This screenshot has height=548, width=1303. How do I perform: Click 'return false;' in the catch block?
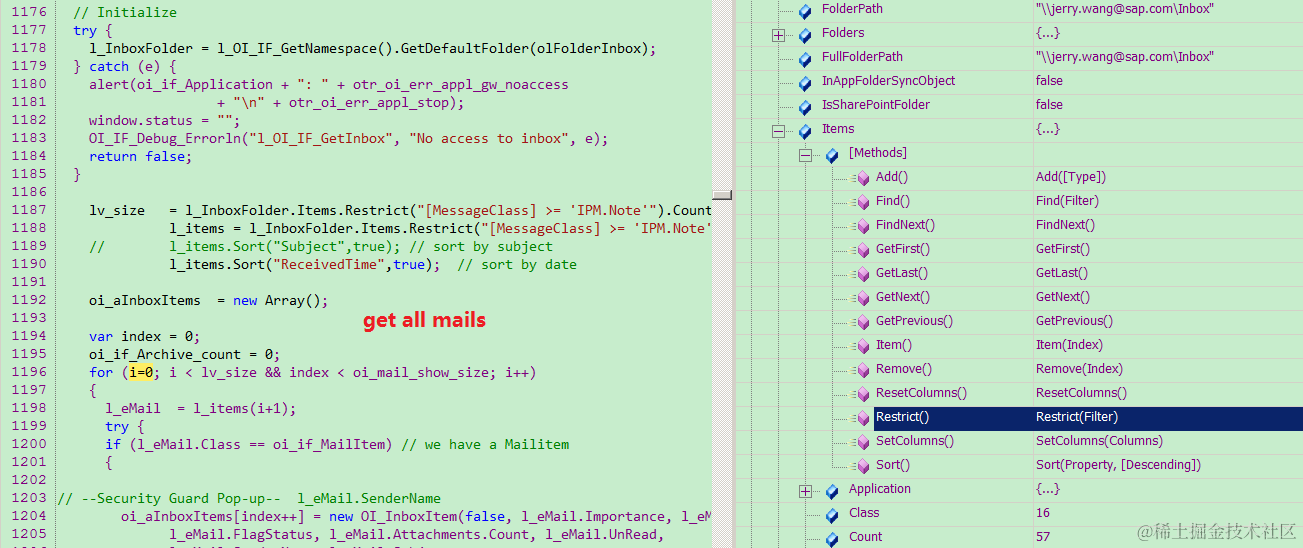(x=140, y=156)
